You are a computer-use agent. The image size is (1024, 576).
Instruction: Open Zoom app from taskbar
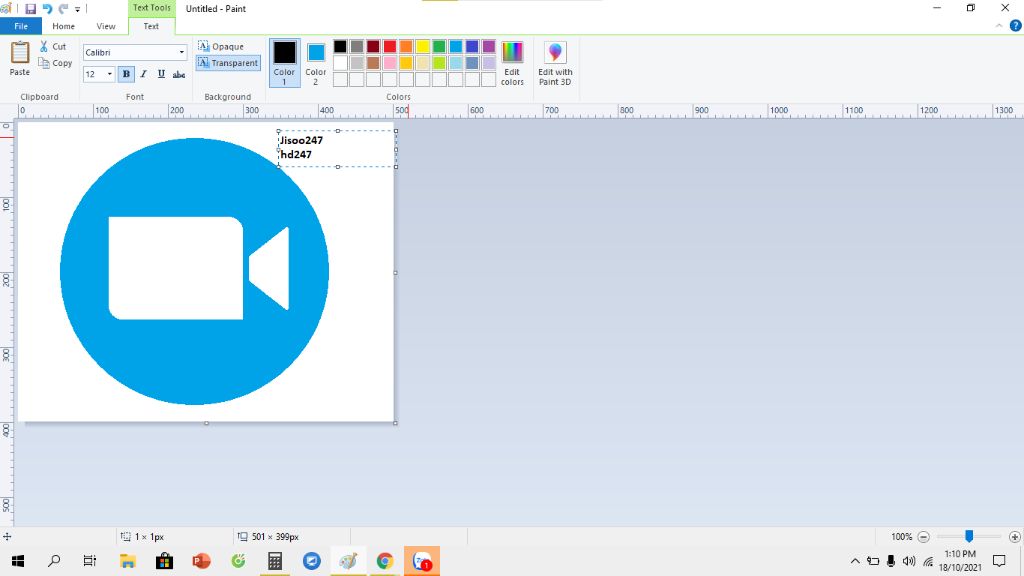(312, 561)
